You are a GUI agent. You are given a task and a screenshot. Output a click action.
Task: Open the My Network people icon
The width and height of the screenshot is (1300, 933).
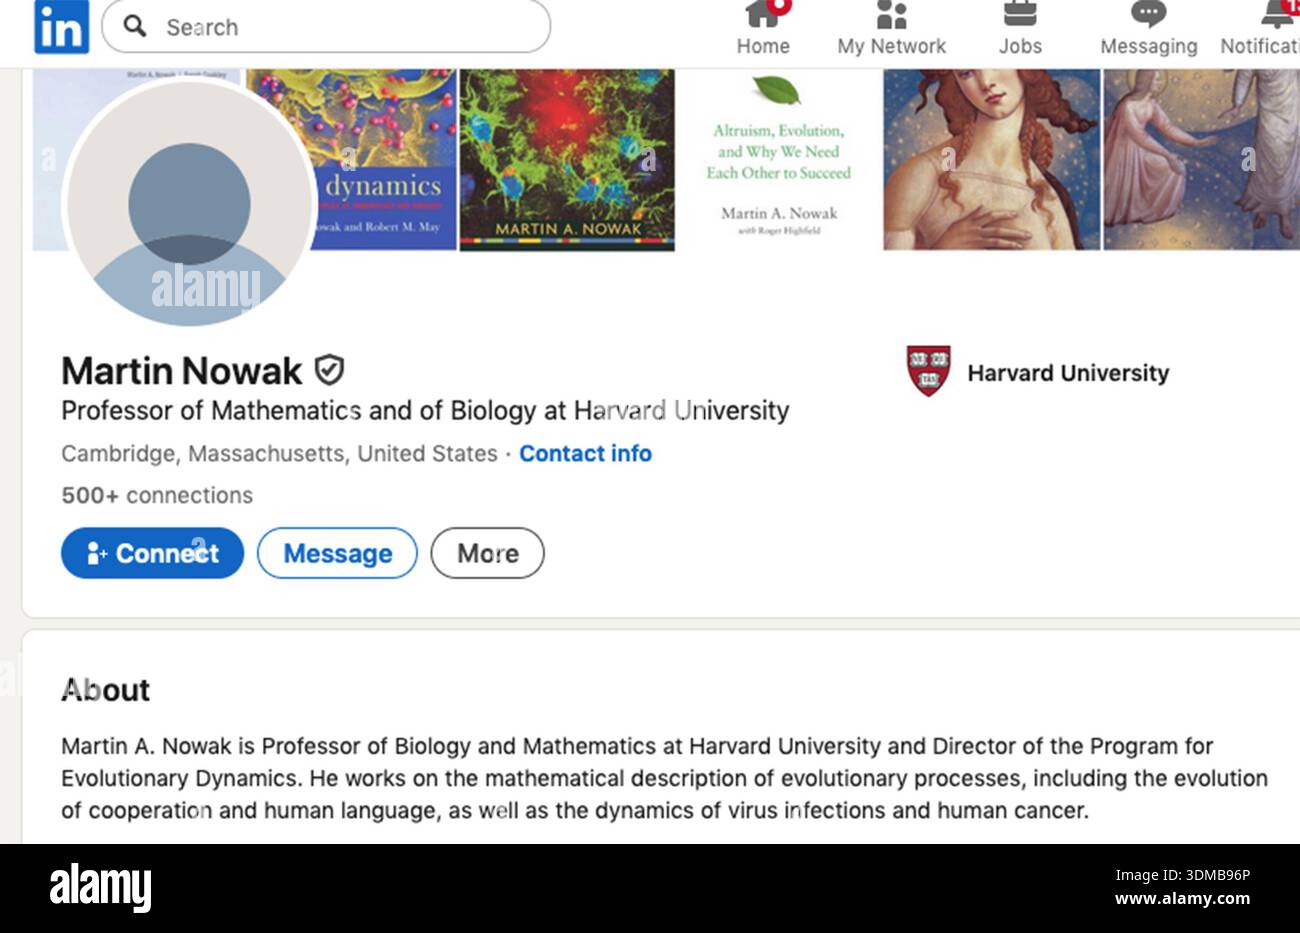click(891, 14)
